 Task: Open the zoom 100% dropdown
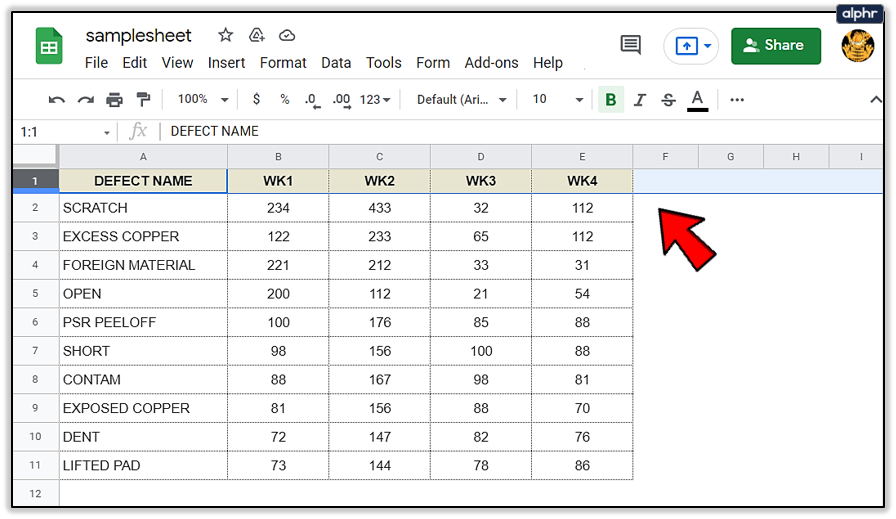[203, 100]
